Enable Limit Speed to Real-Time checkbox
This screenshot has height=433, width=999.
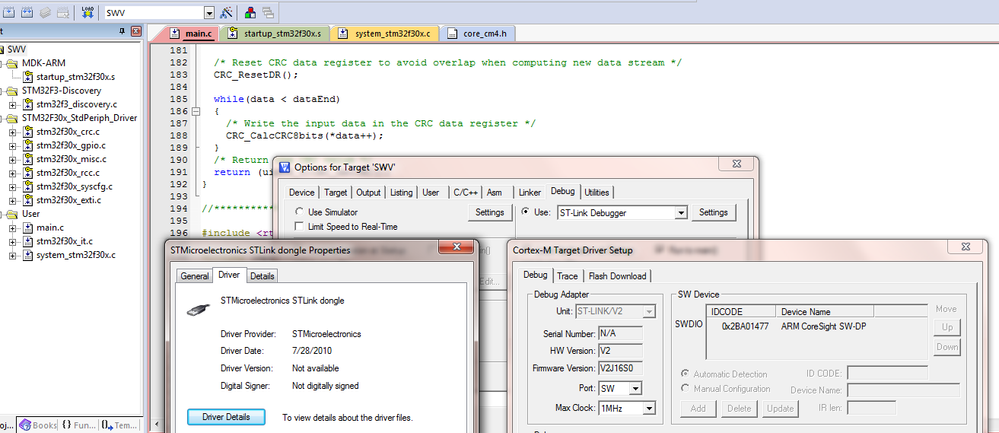coord(299,227)
